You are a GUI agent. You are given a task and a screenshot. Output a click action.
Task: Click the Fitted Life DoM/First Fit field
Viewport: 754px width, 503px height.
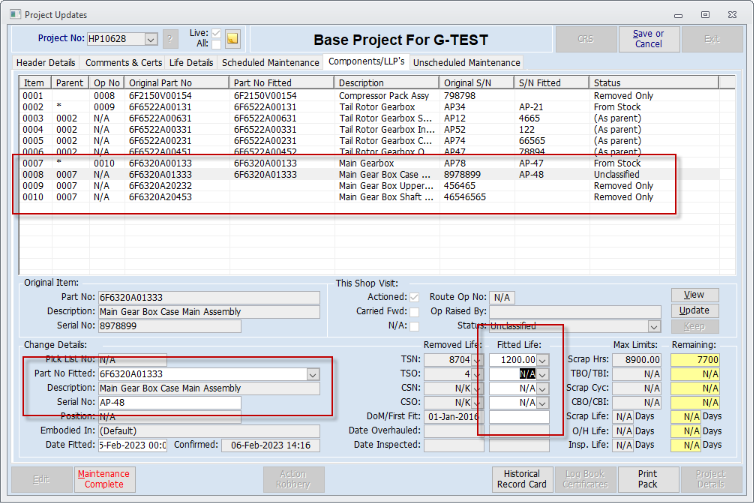pyautogui.click(x=519, y=416)
